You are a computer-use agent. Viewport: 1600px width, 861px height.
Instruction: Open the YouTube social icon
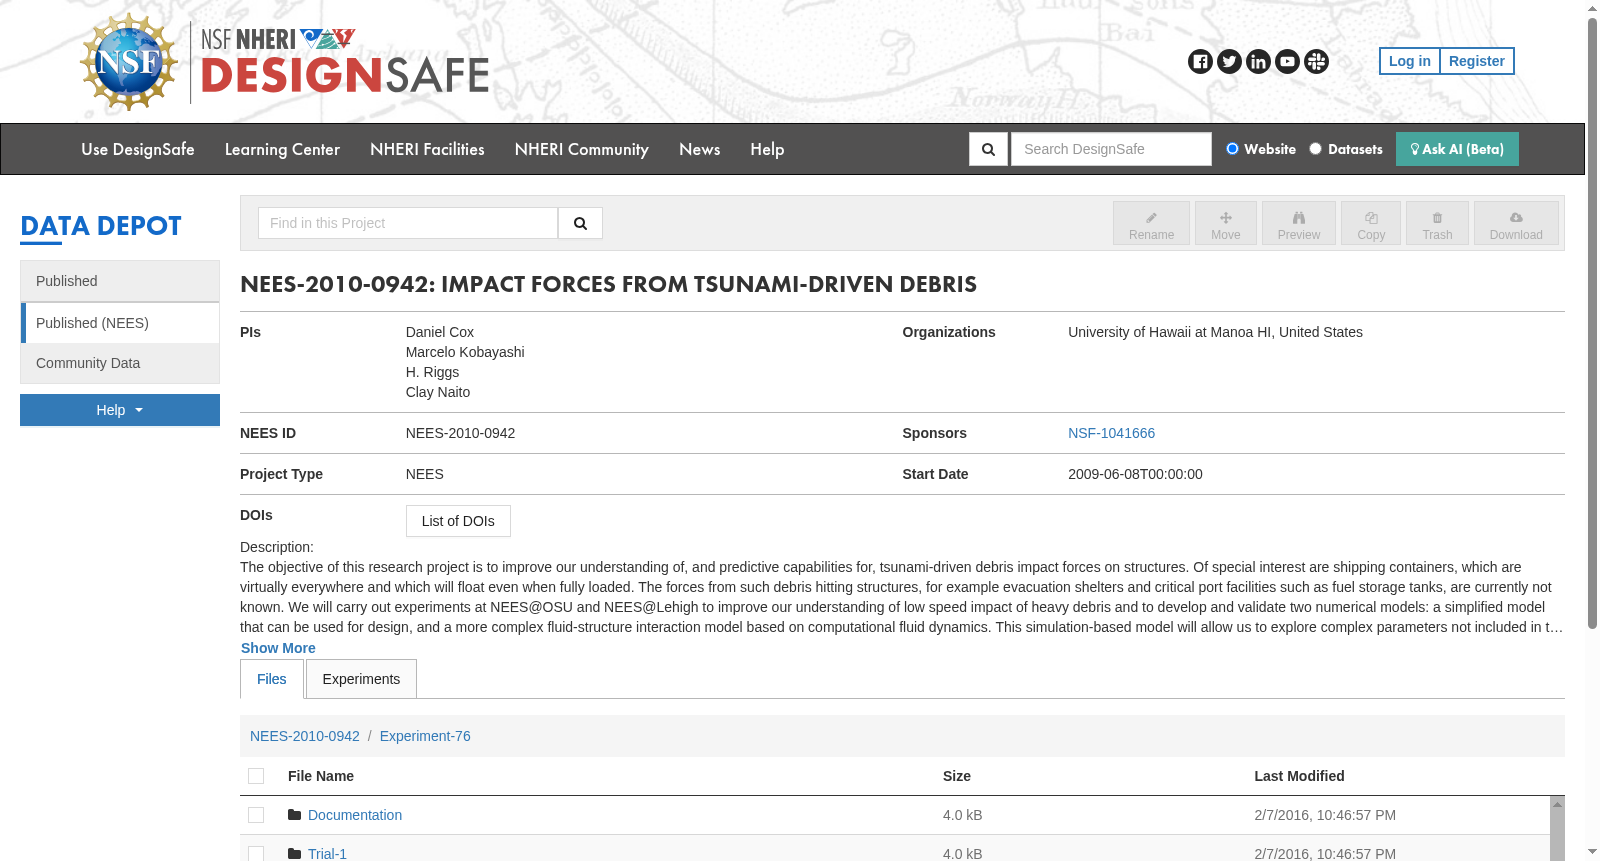tap(1287, 62)
